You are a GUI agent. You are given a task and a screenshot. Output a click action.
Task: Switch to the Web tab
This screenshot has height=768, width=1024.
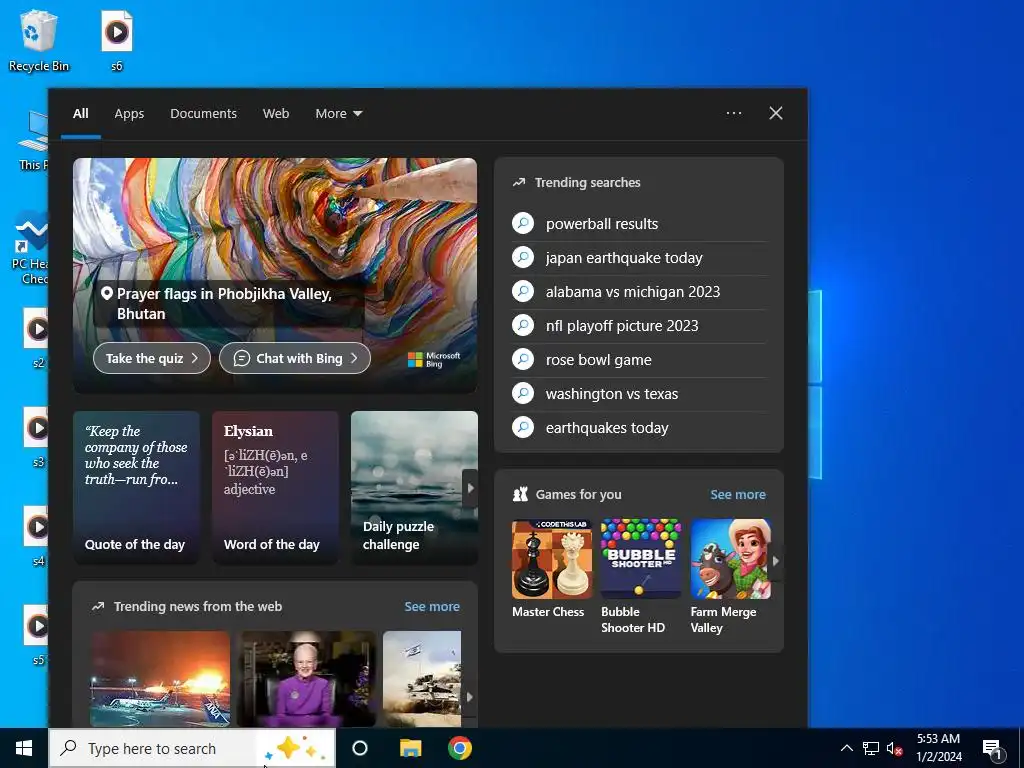click(276, 113)
